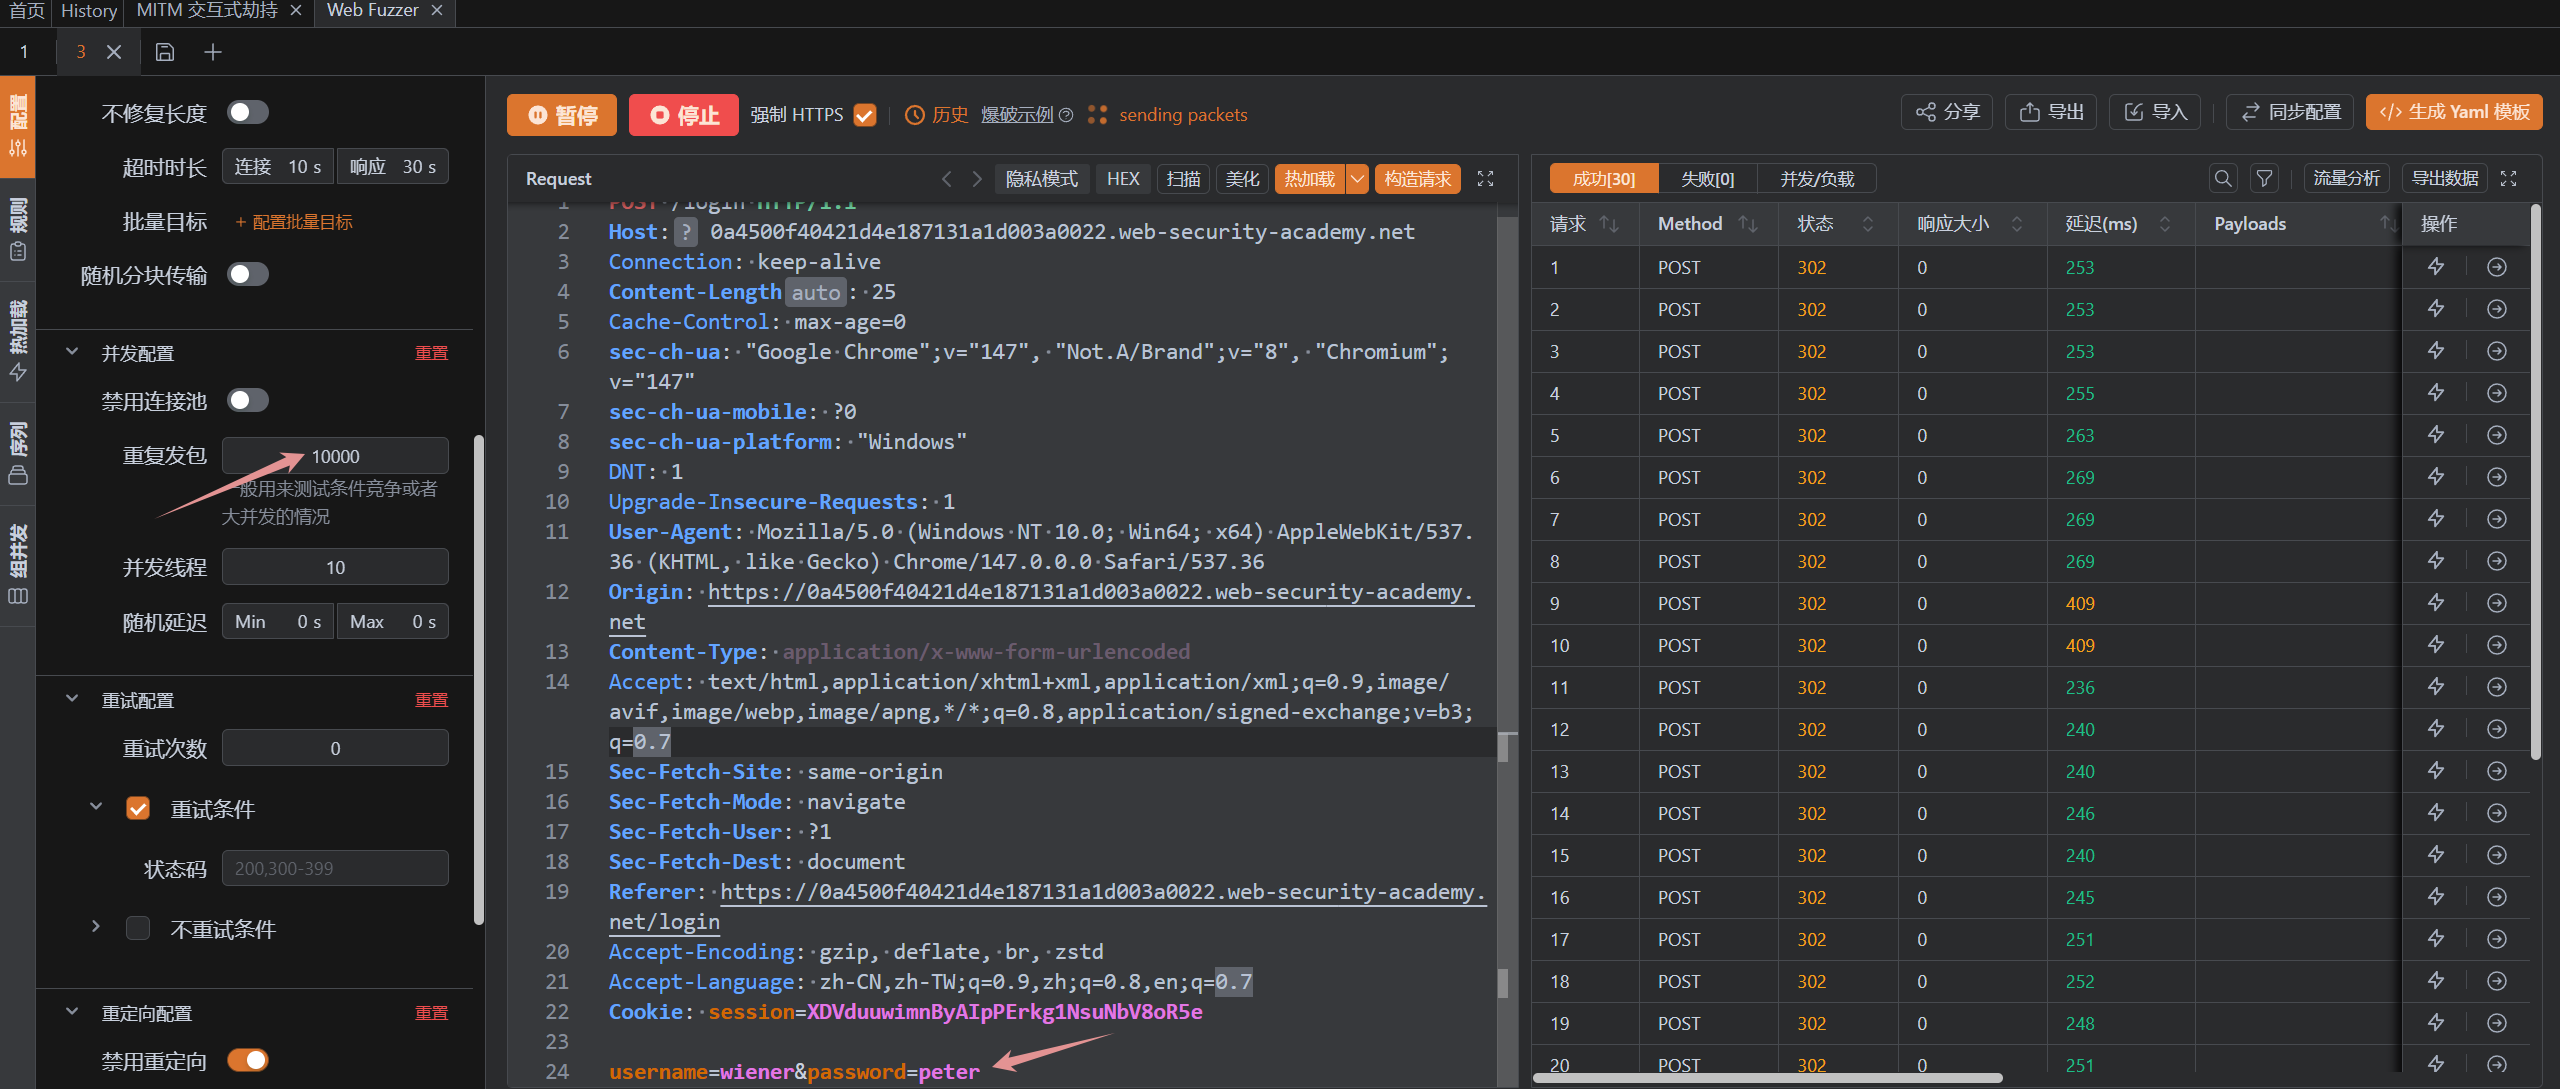Screen dimensions: 2560x1089
Task: Collapse the 重定向配置 section
Action: (x=72, y=1012)
